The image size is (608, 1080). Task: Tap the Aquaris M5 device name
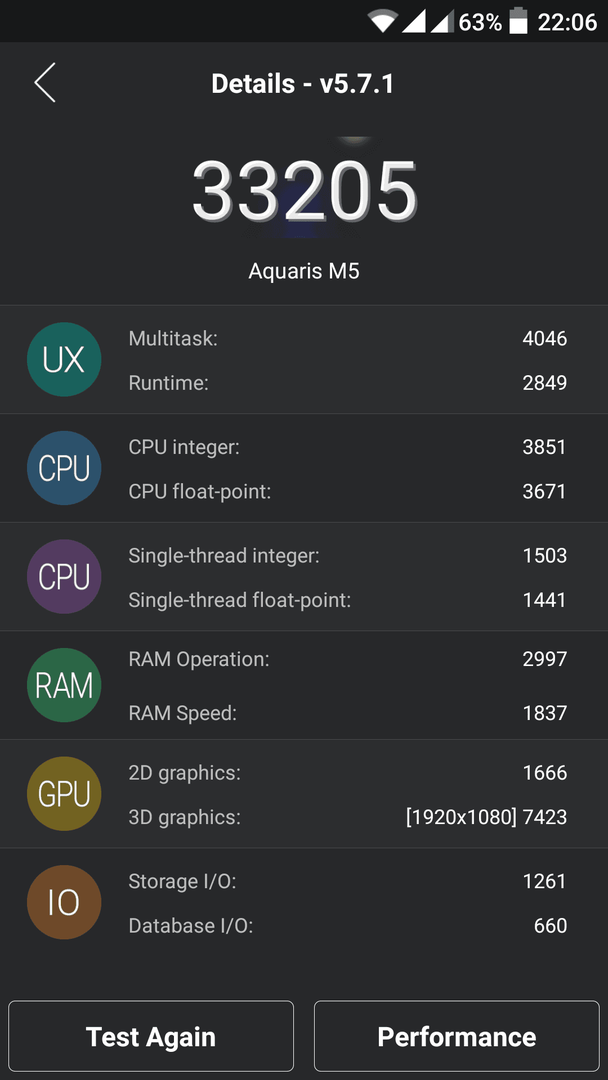coord(304,271)
